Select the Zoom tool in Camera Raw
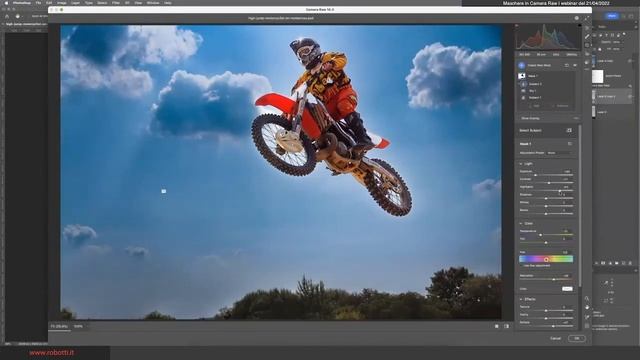This screenshot has height=360, width=640. [x=587, y=299]
